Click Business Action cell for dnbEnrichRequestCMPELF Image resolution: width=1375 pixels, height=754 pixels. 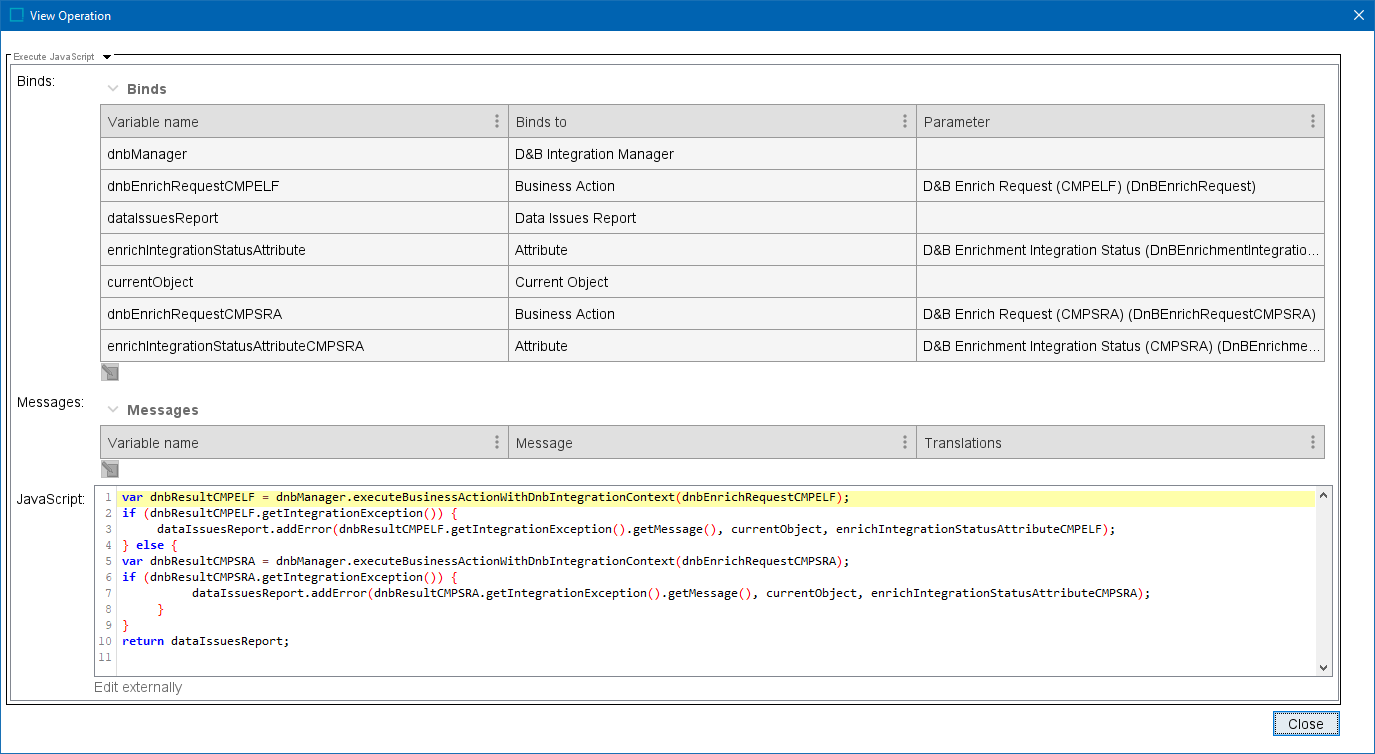coord(712,186)
